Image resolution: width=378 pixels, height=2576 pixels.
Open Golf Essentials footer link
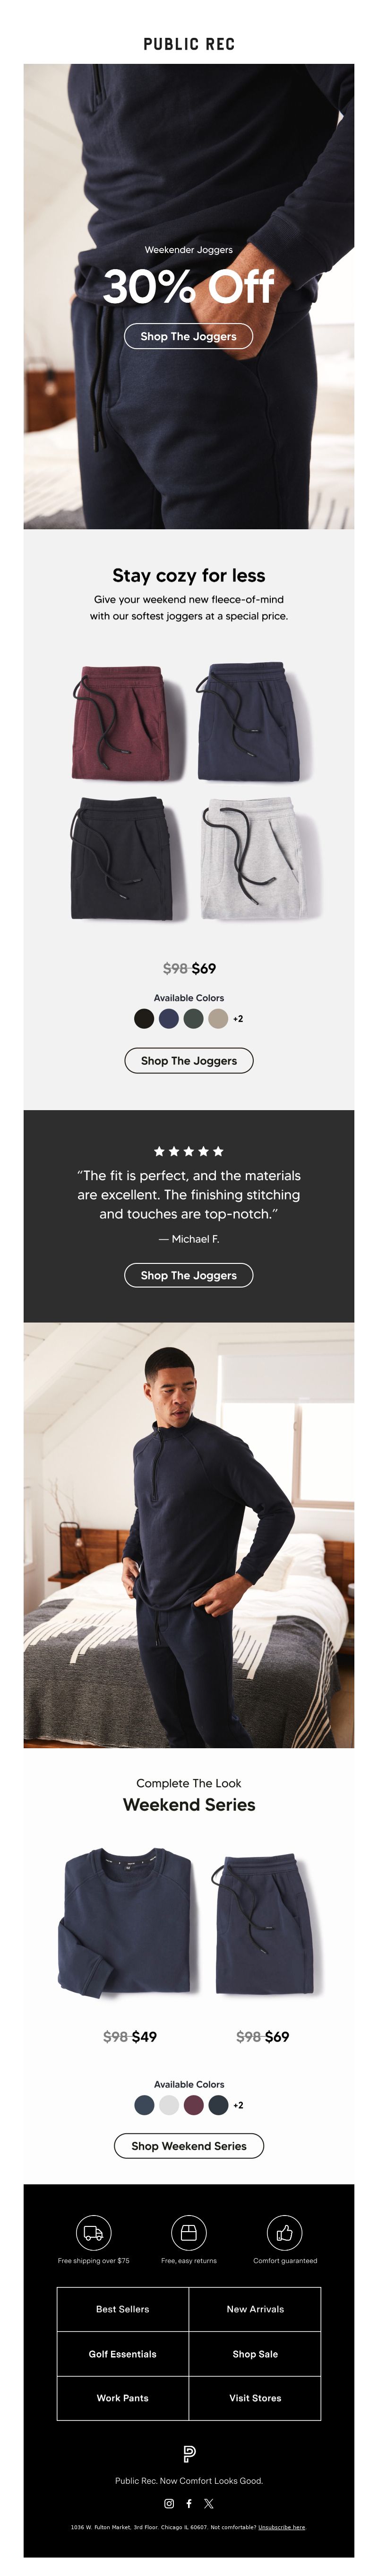click(123, 2354)
